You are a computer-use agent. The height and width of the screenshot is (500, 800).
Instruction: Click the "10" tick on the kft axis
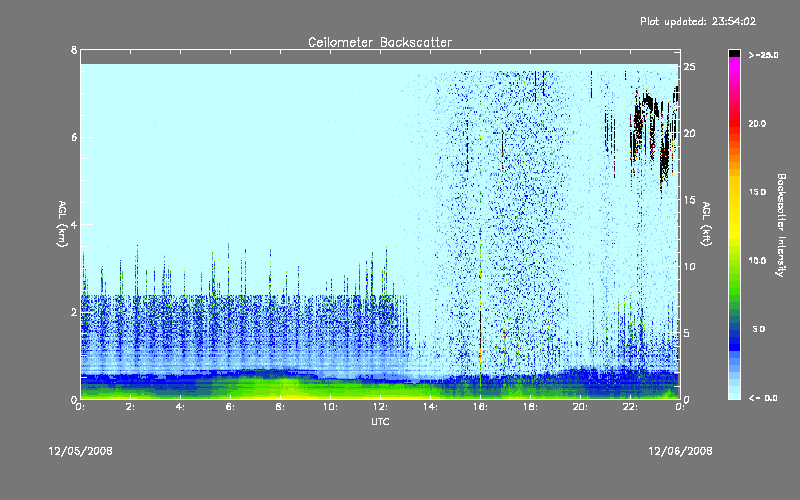[689, 266]
